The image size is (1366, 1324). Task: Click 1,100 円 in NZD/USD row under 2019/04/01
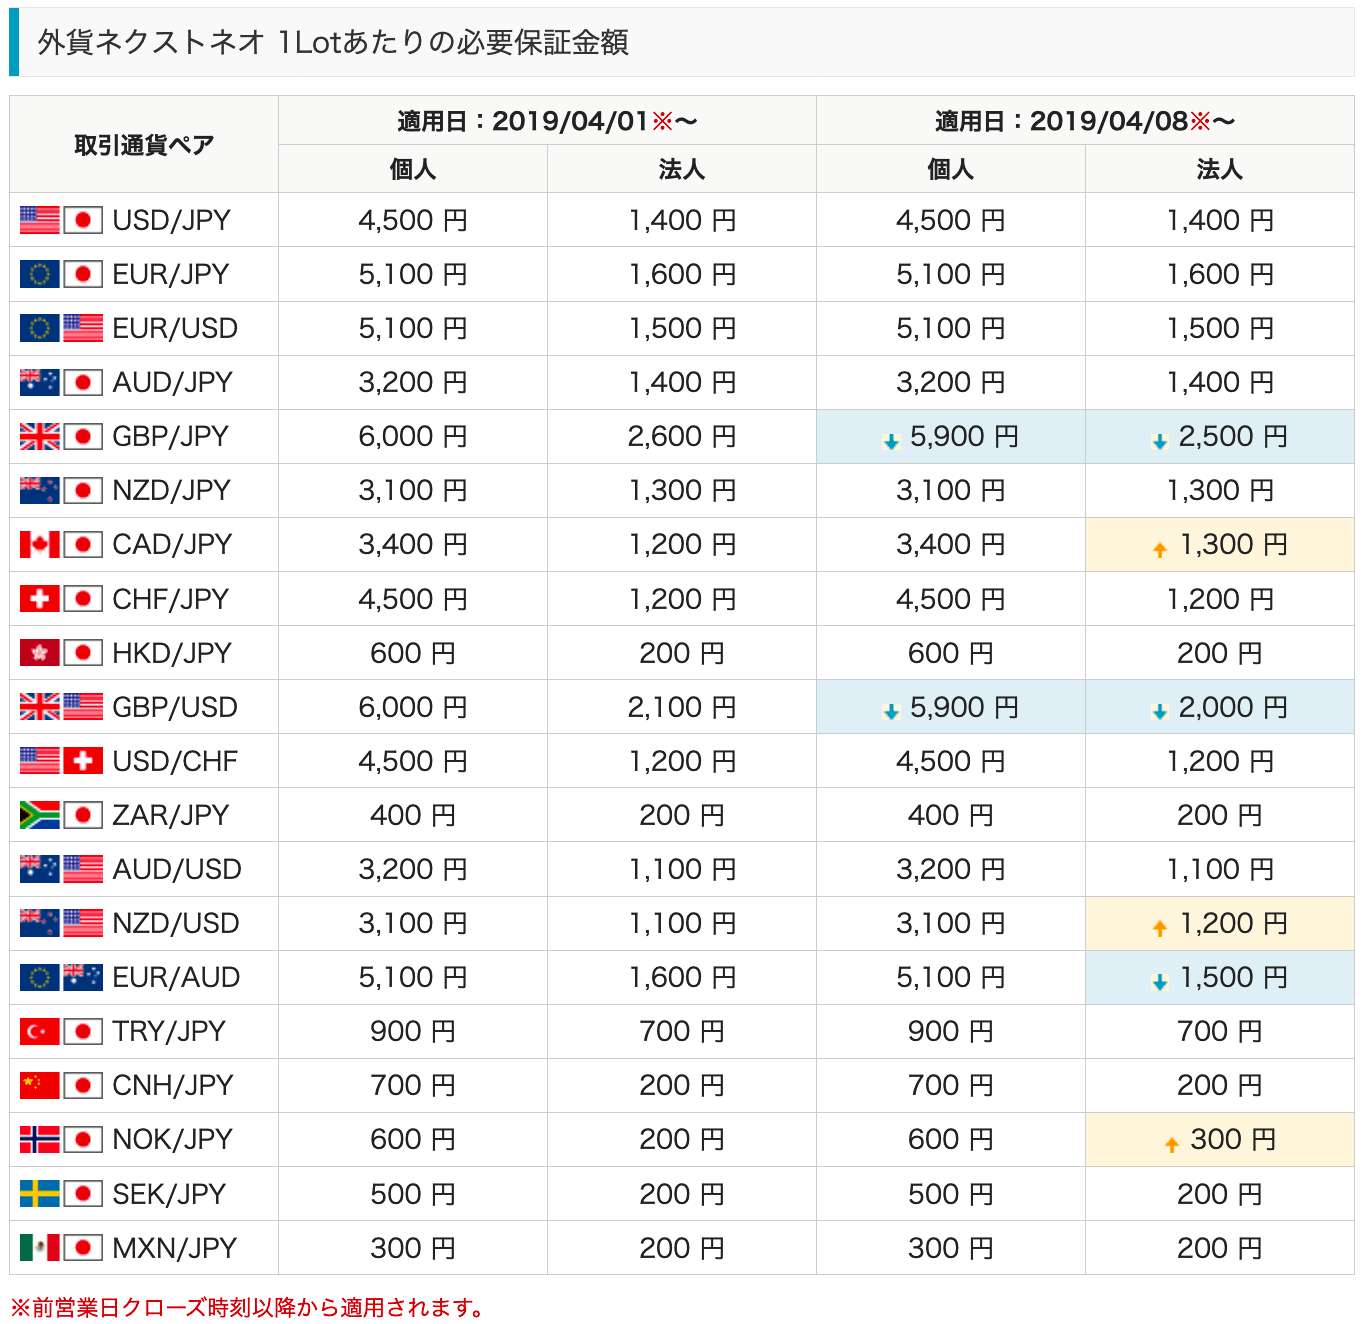coord(682,923)
